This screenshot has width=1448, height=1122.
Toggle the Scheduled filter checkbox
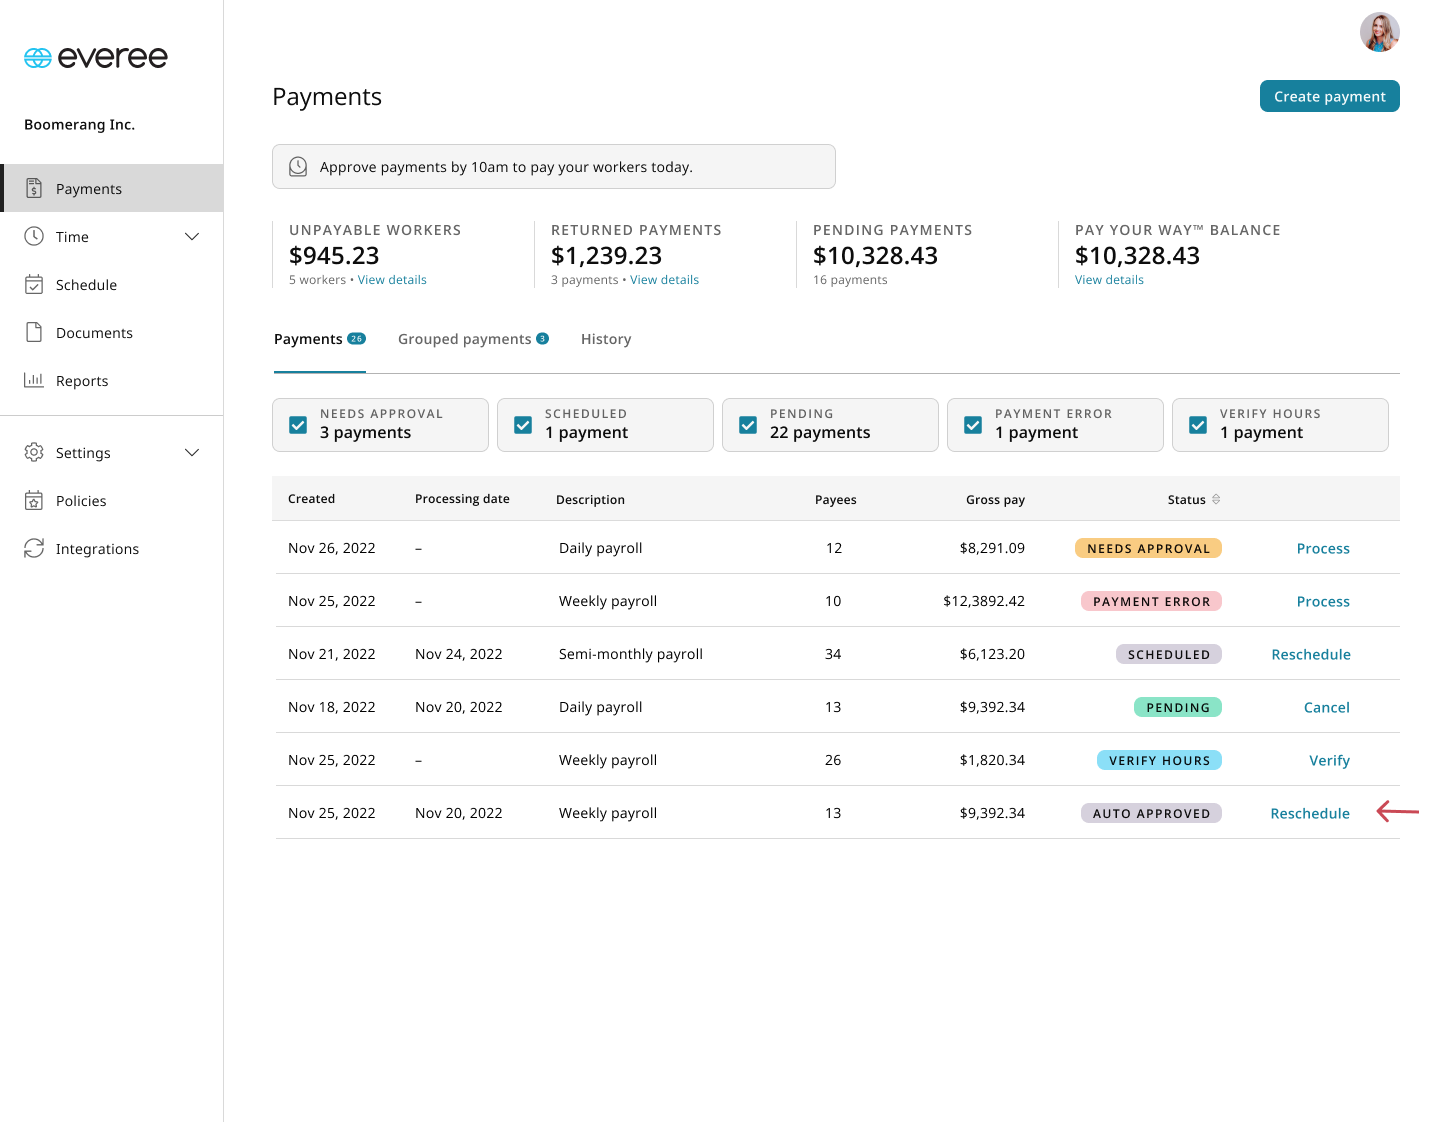tap(523, 425)
